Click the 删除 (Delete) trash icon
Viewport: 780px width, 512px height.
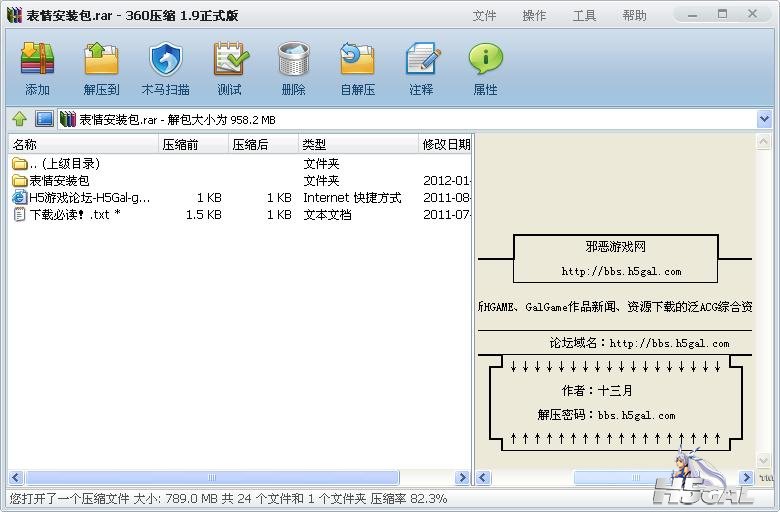(293, 62)
